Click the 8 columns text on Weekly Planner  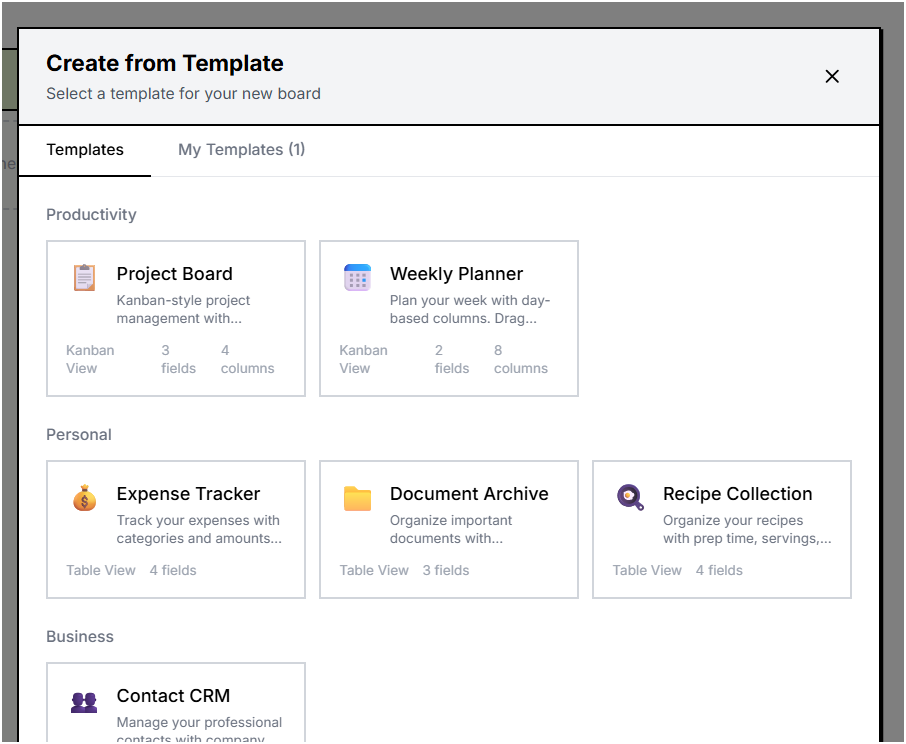(520, 359)
